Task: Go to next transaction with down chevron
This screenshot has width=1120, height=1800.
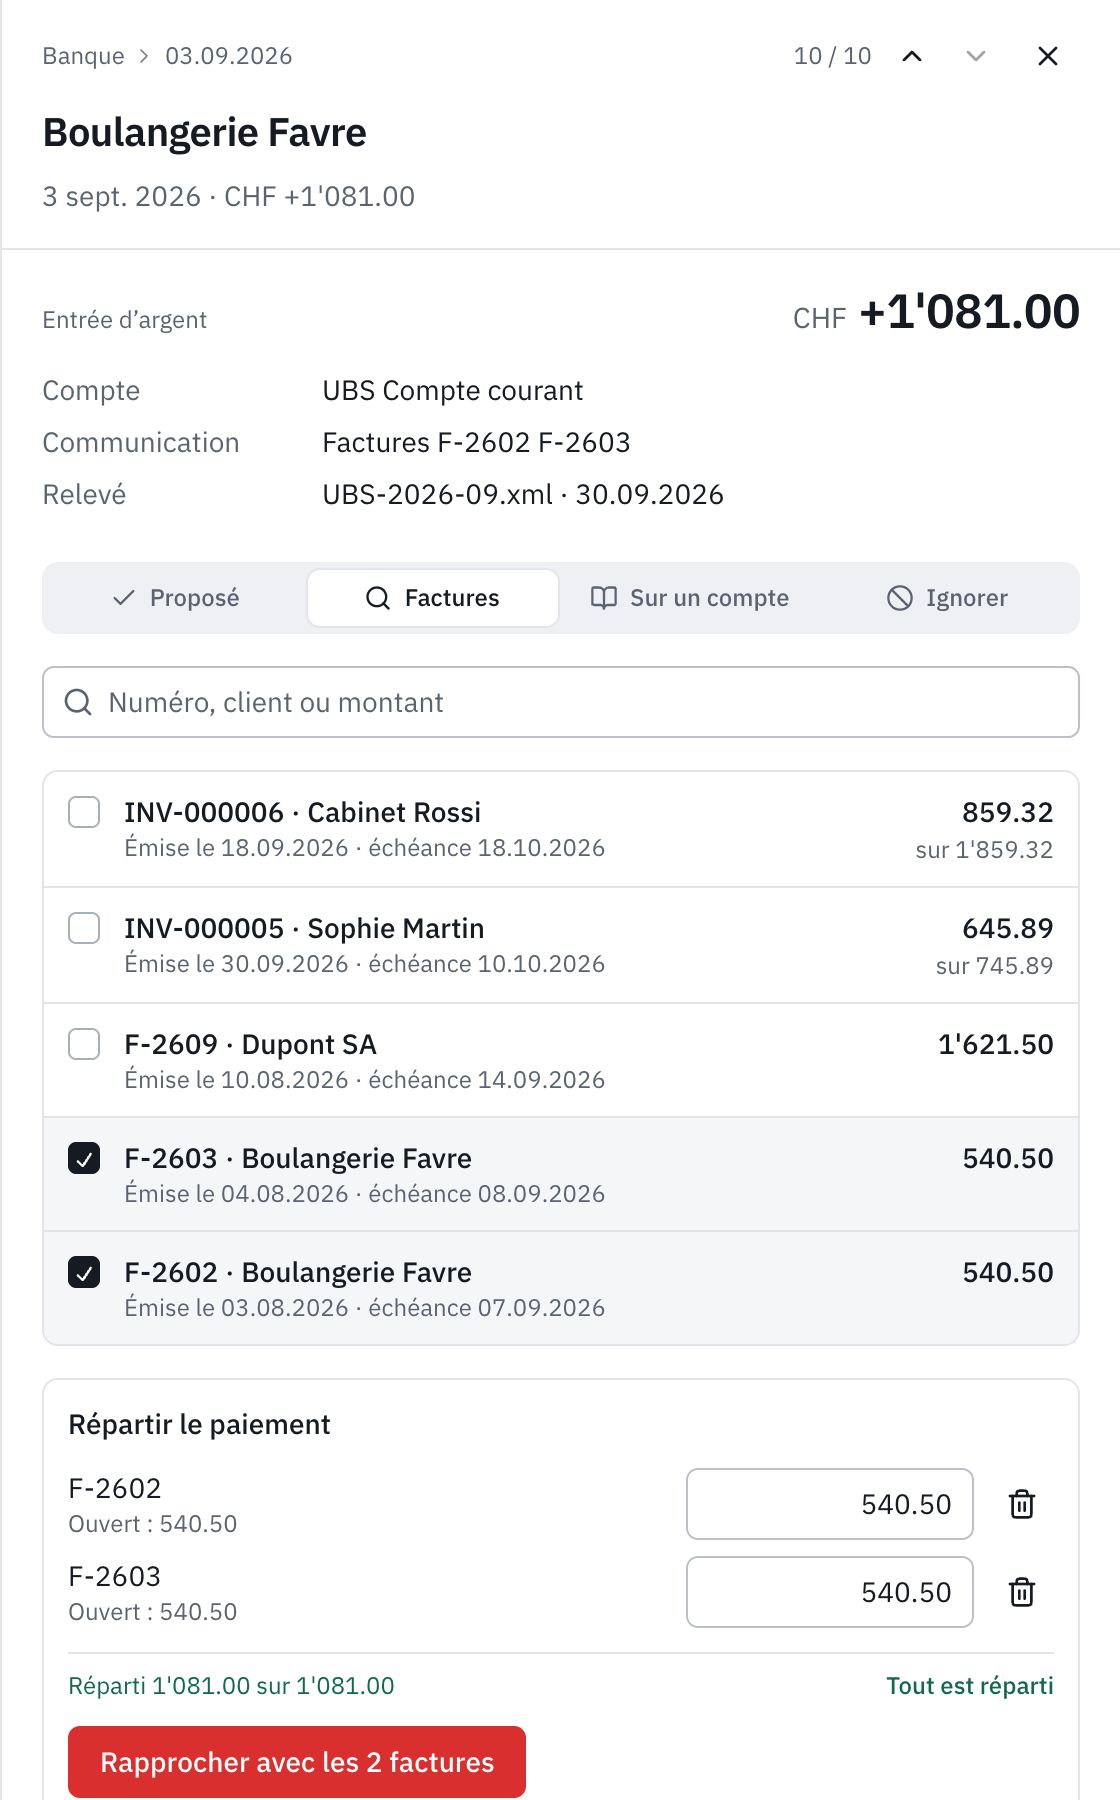Action: click(976, 56)
